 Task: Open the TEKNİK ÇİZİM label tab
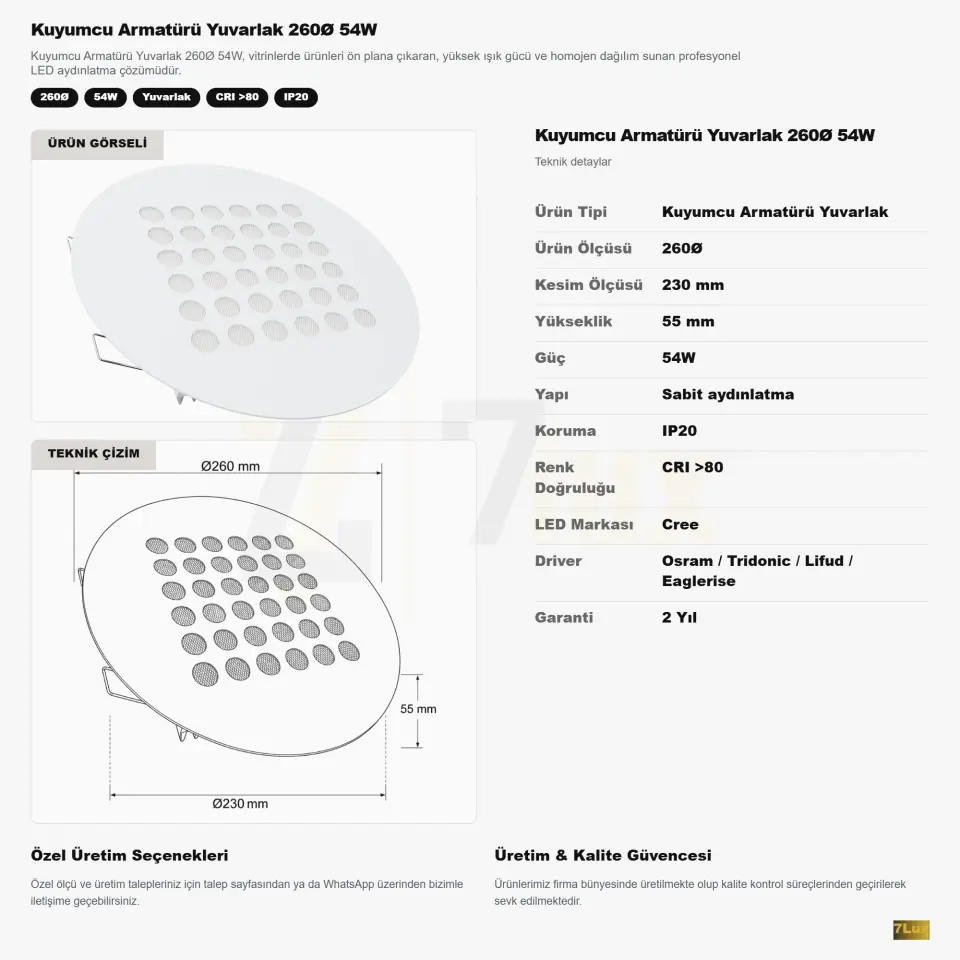94,454
